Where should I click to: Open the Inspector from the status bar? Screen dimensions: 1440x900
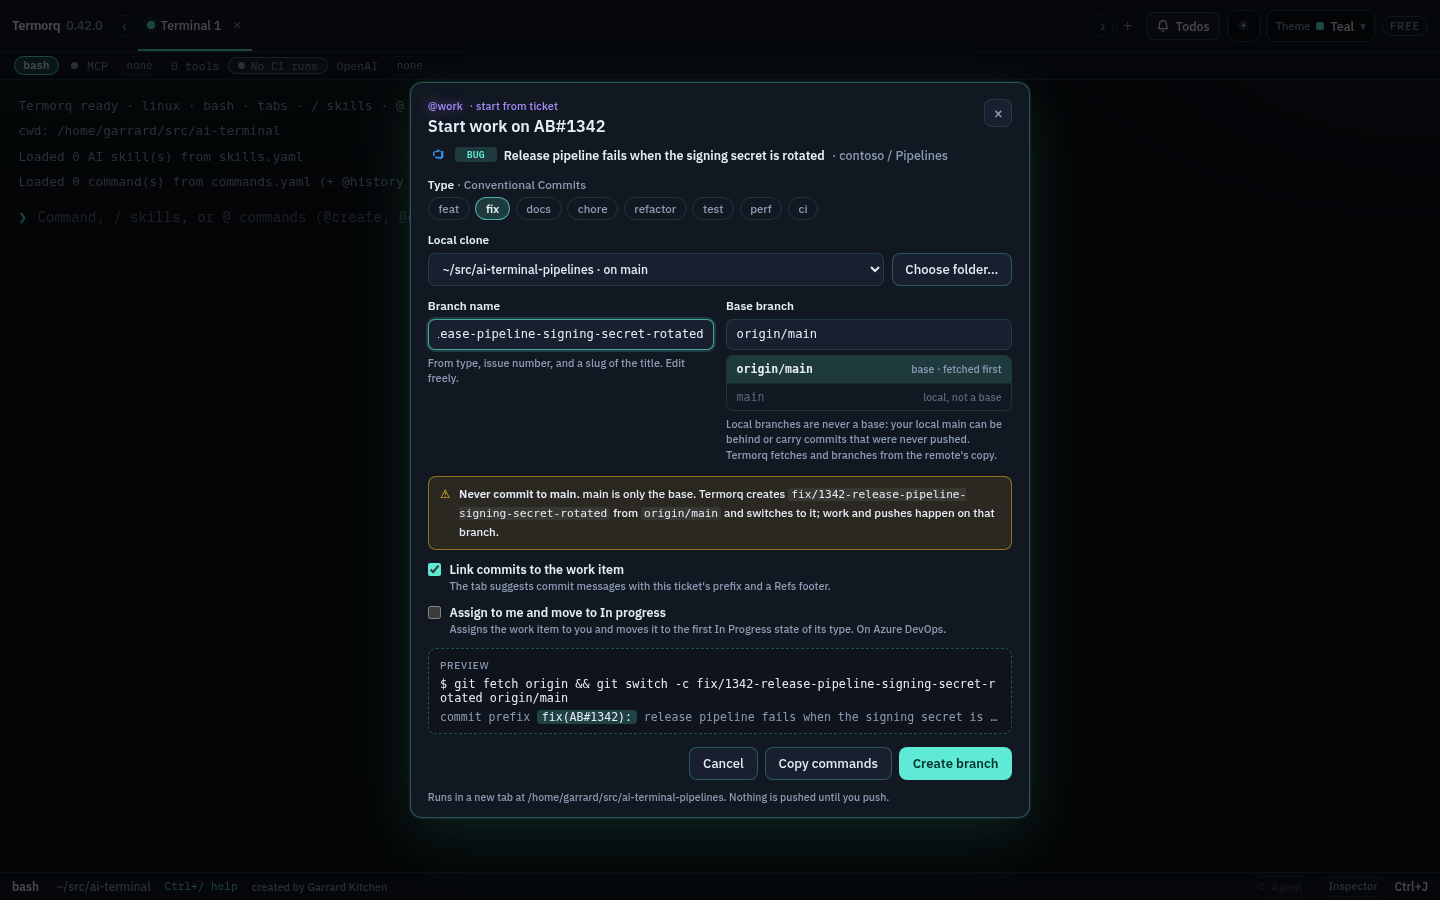pos(1353,887)
